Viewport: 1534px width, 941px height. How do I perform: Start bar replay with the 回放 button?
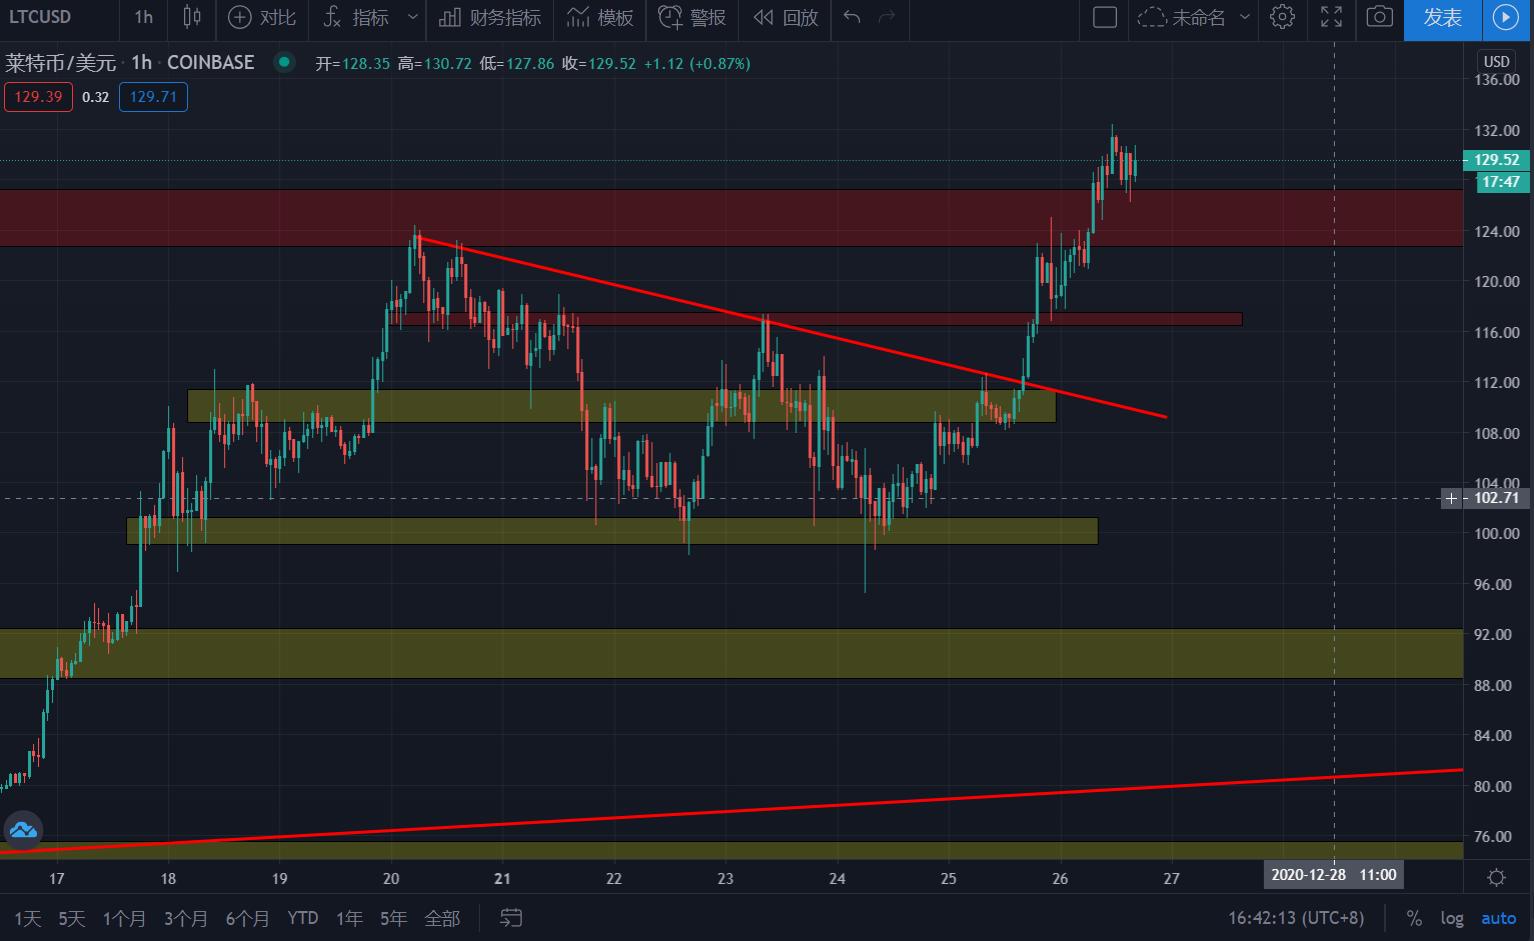[x=786, y=17]
